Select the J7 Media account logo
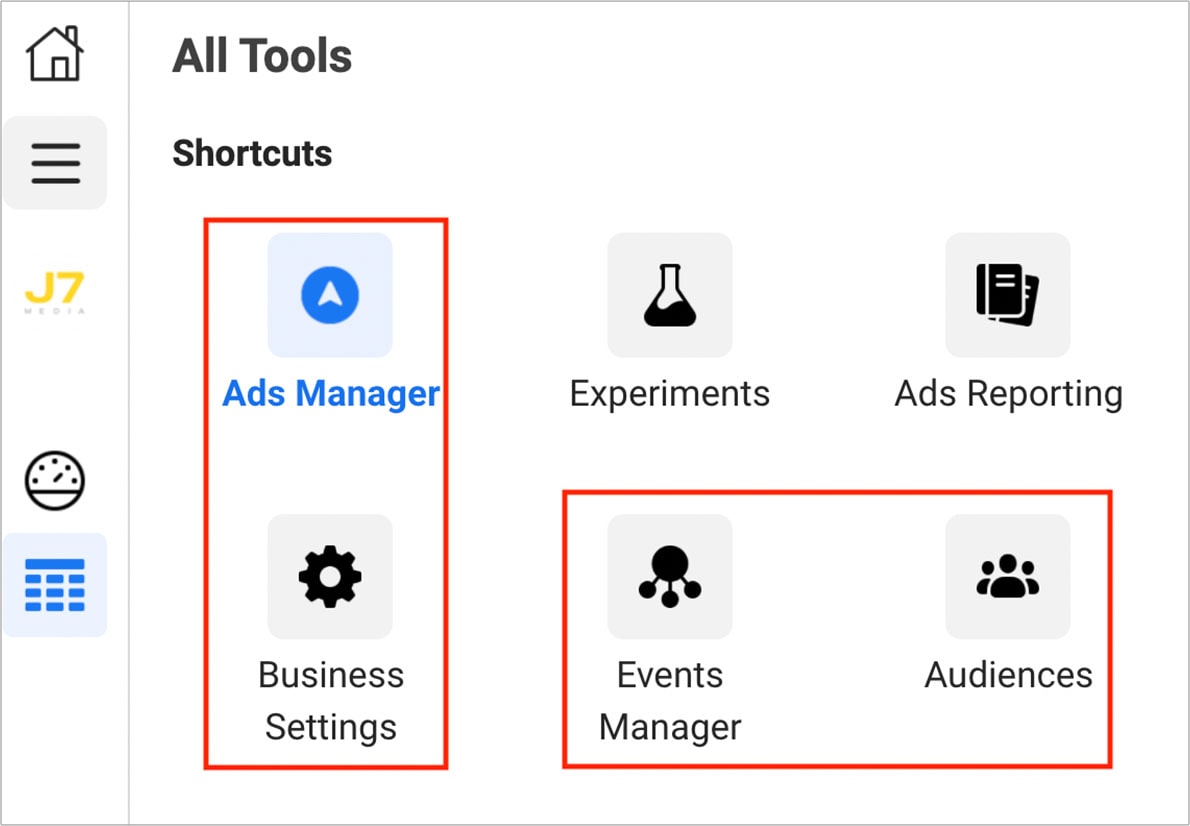Viewport: 1190px width, 826px height. click(x=55, y=292)
